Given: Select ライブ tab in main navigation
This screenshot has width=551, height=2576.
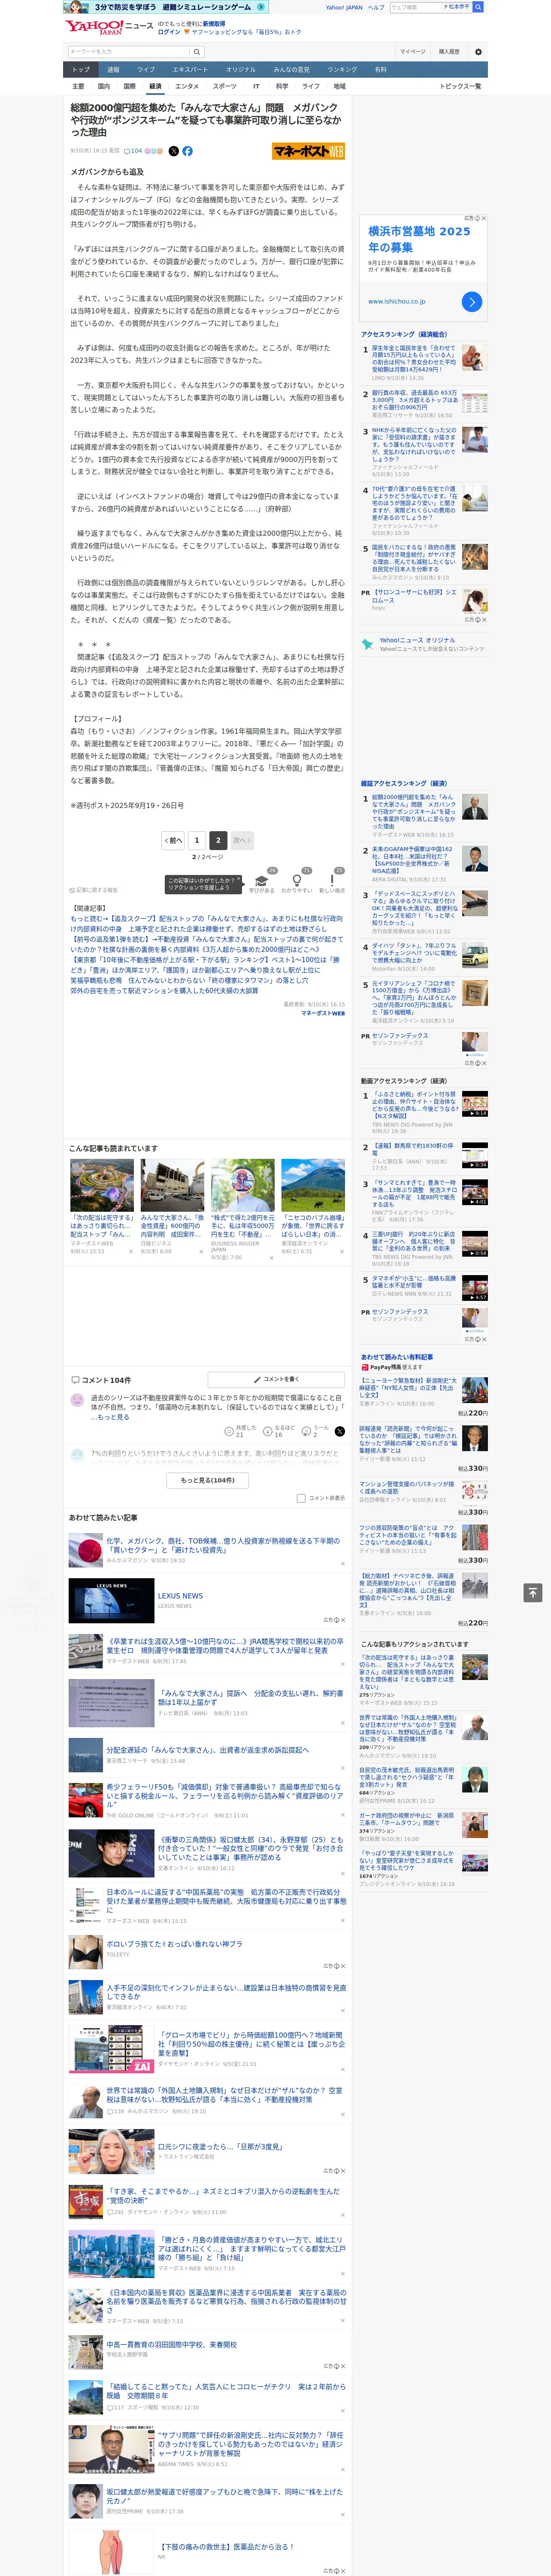Looking at the screenshot, I should pyautogui.click(x=146, y=70).
